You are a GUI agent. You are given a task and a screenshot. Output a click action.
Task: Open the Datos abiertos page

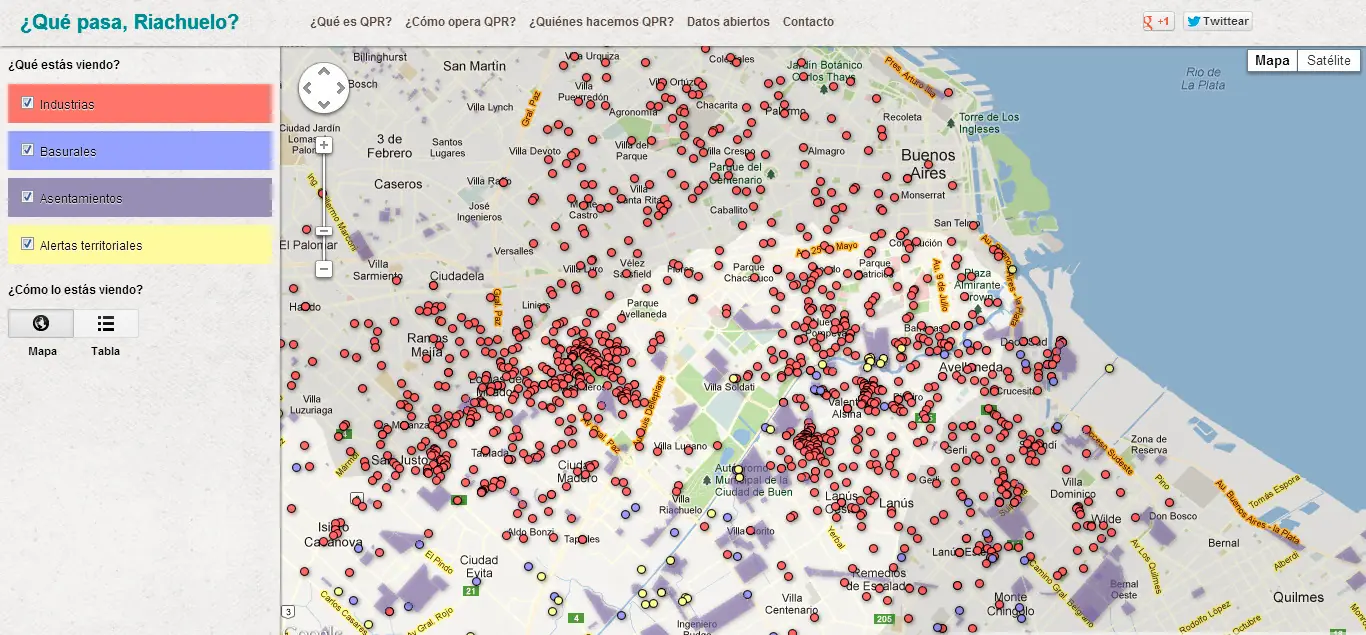(728, 22)
